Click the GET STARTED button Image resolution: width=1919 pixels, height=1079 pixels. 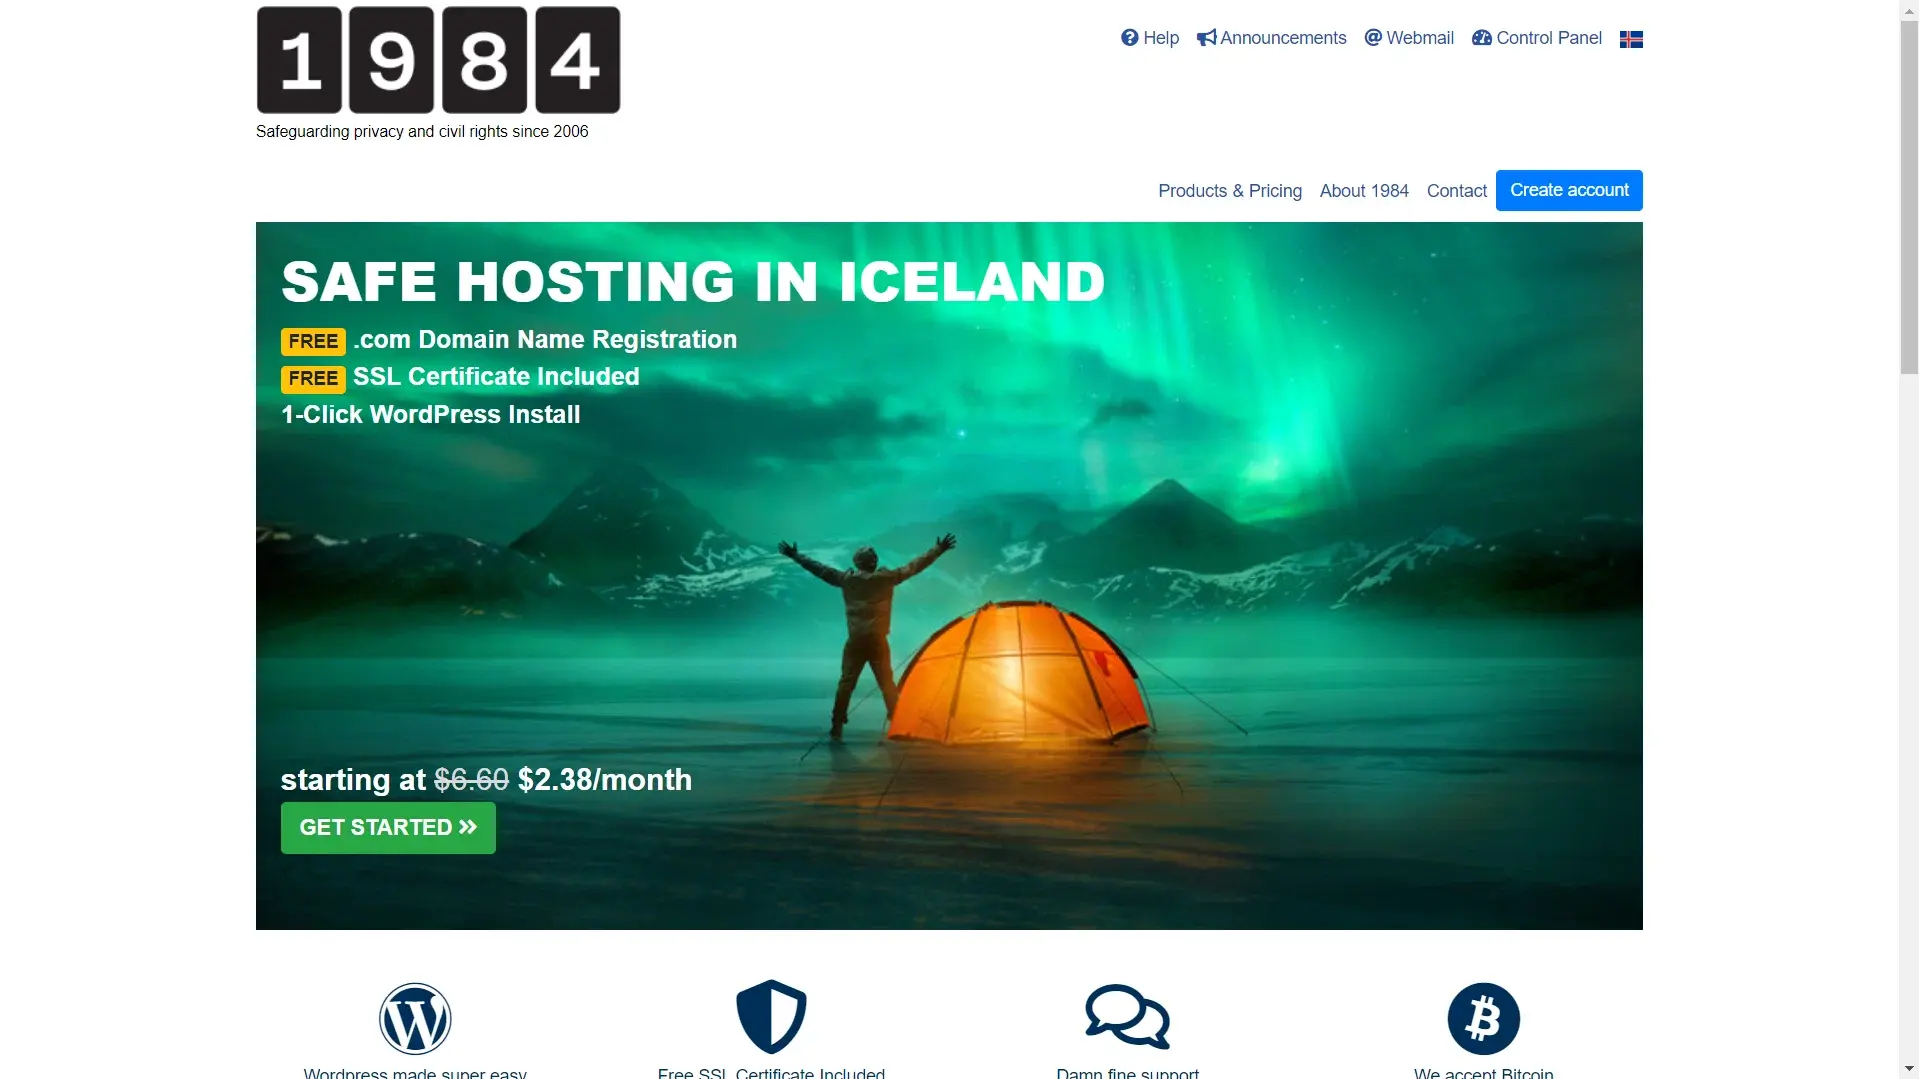pyautogui.click(x=388, y=828)
